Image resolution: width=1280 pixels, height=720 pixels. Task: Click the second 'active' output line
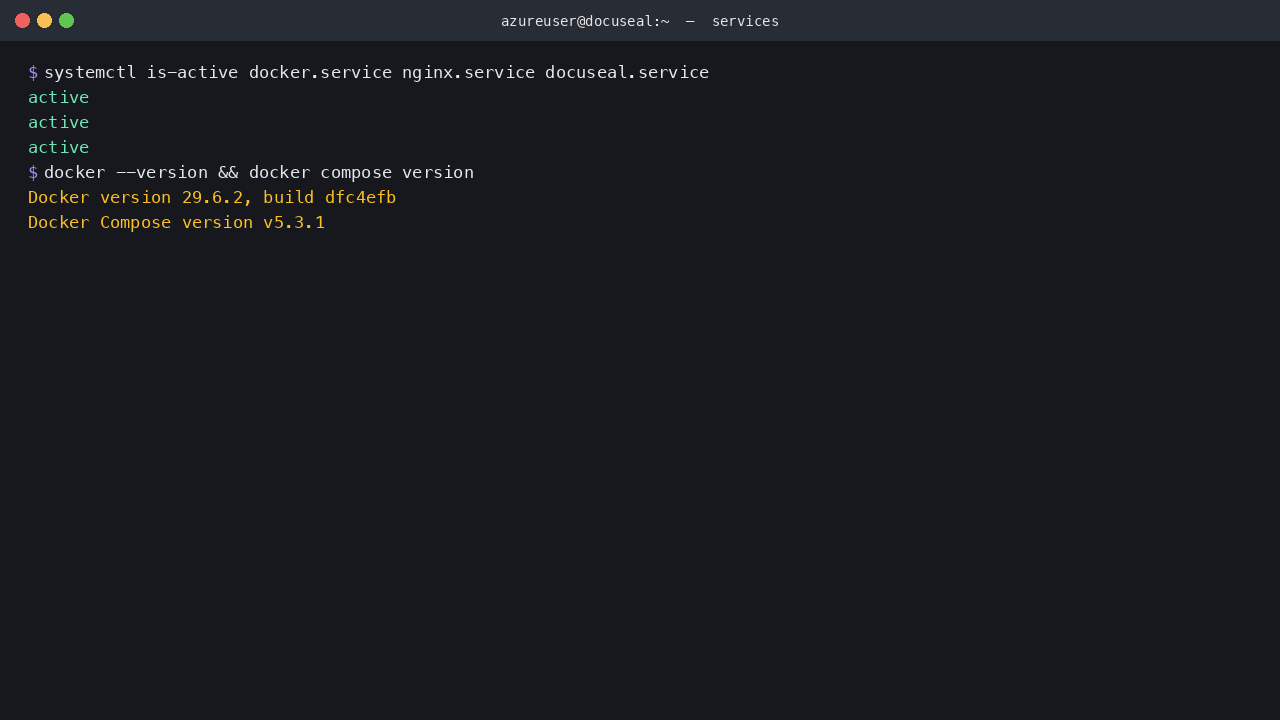click(x=58, y=122)
